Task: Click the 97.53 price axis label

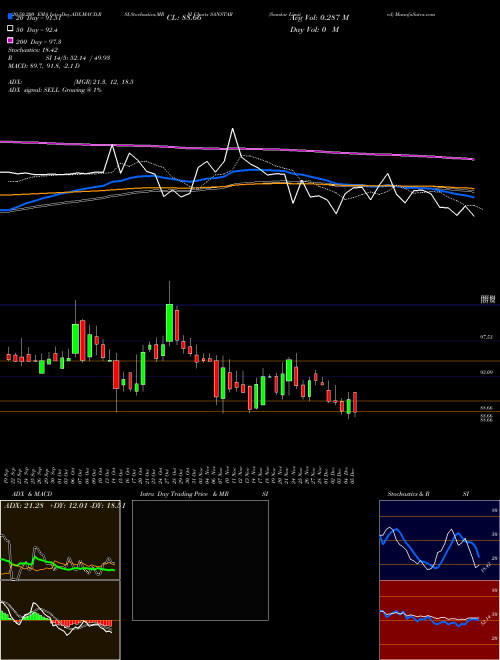Action: (x=486, y=337)
